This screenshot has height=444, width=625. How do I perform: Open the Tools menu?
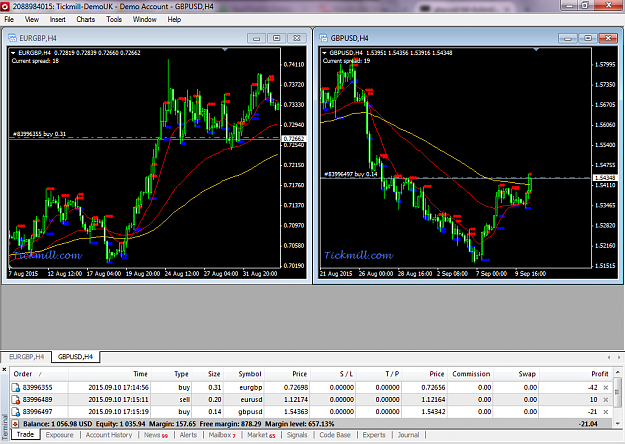point(114,20)
